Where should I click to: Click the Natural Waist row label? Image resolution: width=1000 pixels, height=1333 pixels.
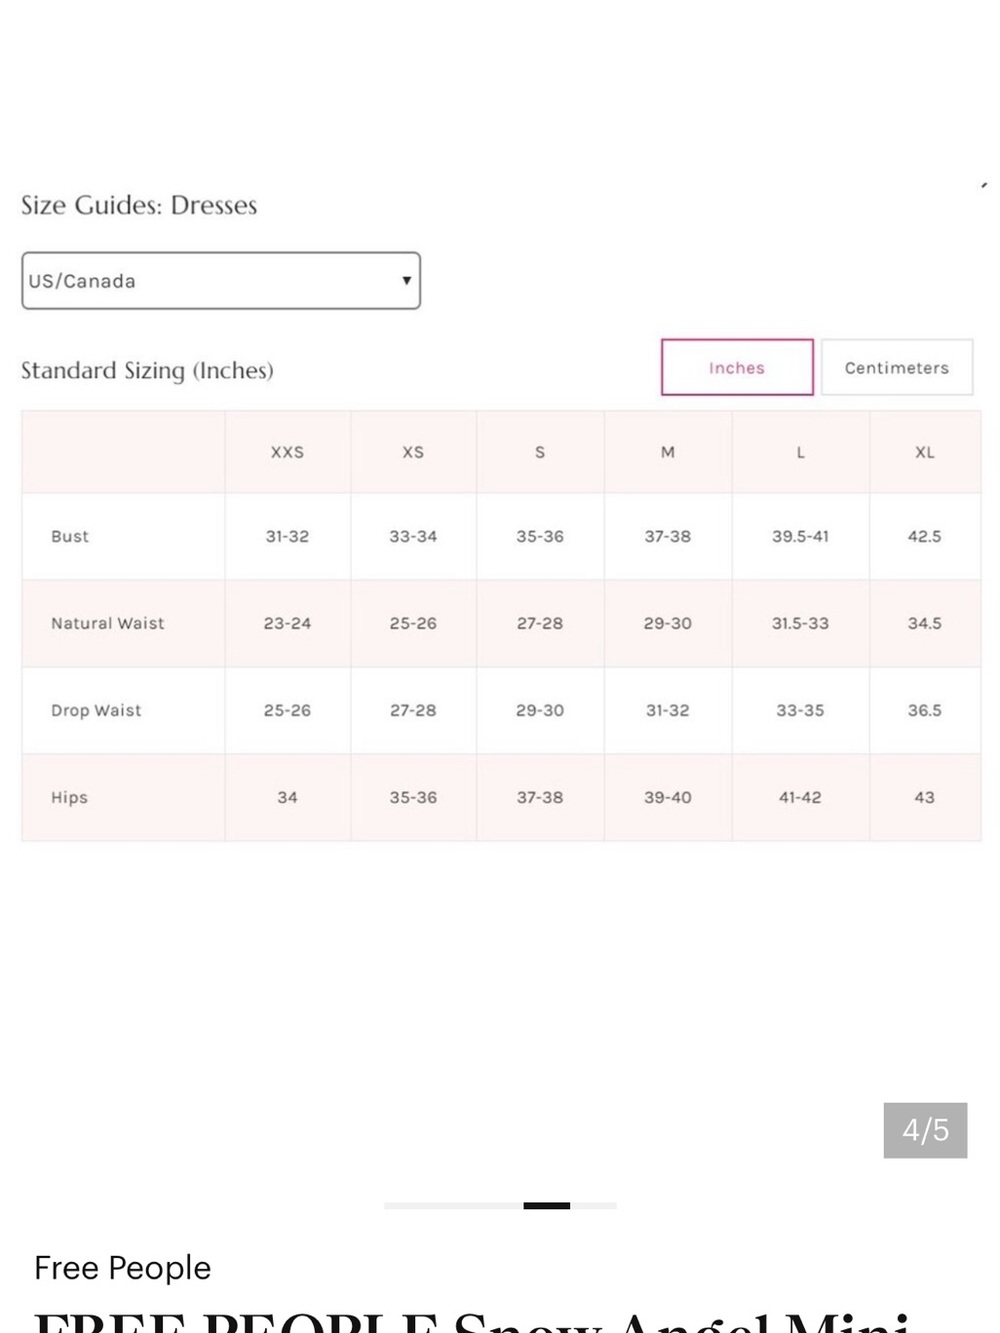pyautogui.click(x=108, y=623)
